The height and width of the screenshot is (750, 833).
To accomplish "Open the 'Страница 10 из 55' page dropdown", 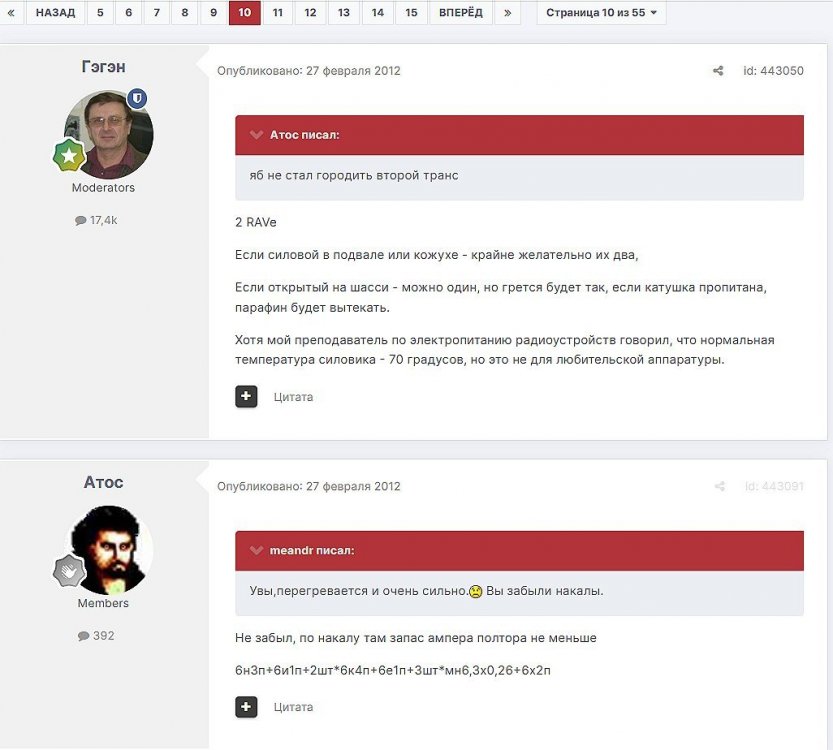I will 601,13.
